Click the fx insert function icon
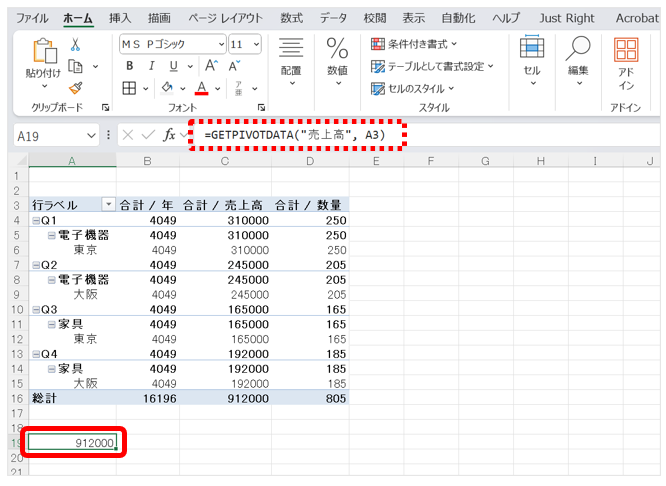The image size is (666, 486). coord(169,135)
